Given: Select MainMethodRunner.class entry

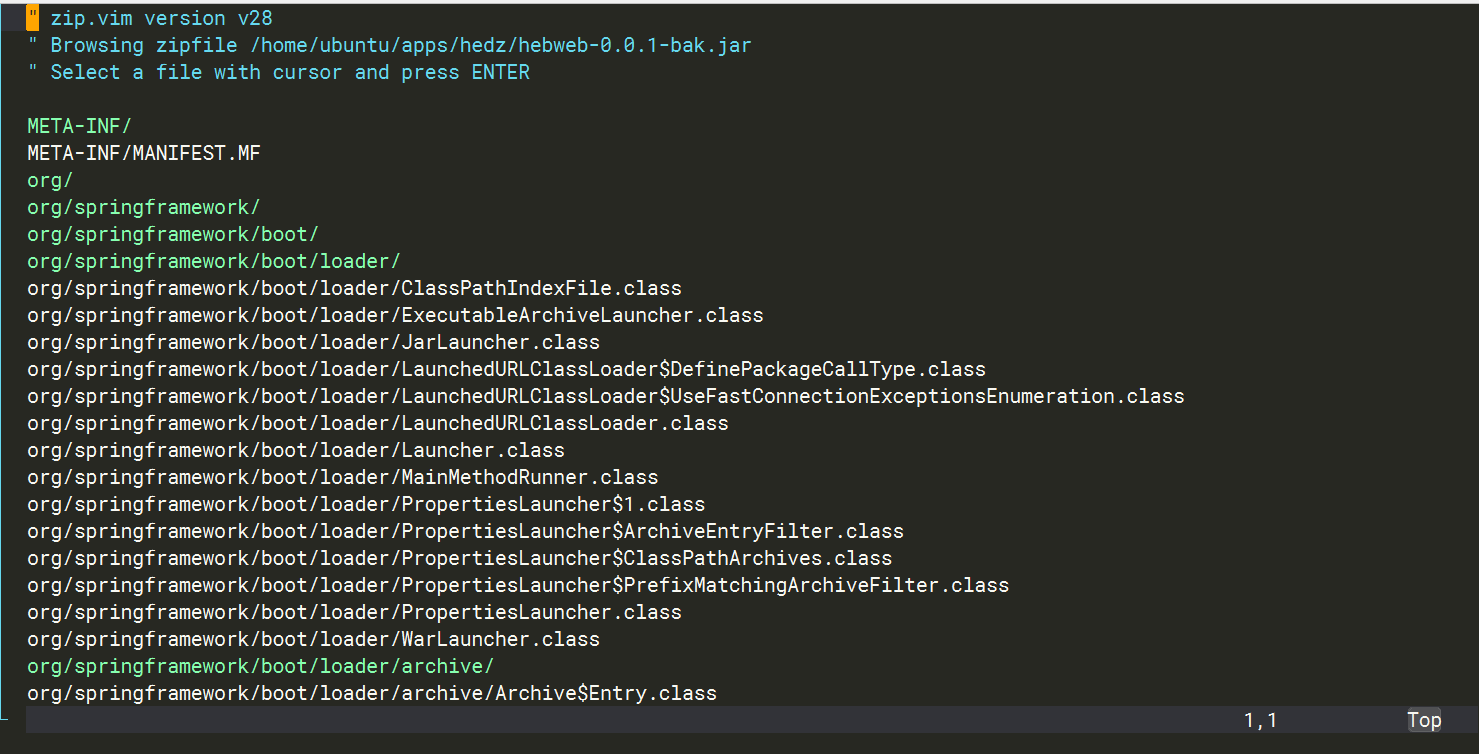Looking at the screenshot, I should pyautogui.click(x=343, y=477).
